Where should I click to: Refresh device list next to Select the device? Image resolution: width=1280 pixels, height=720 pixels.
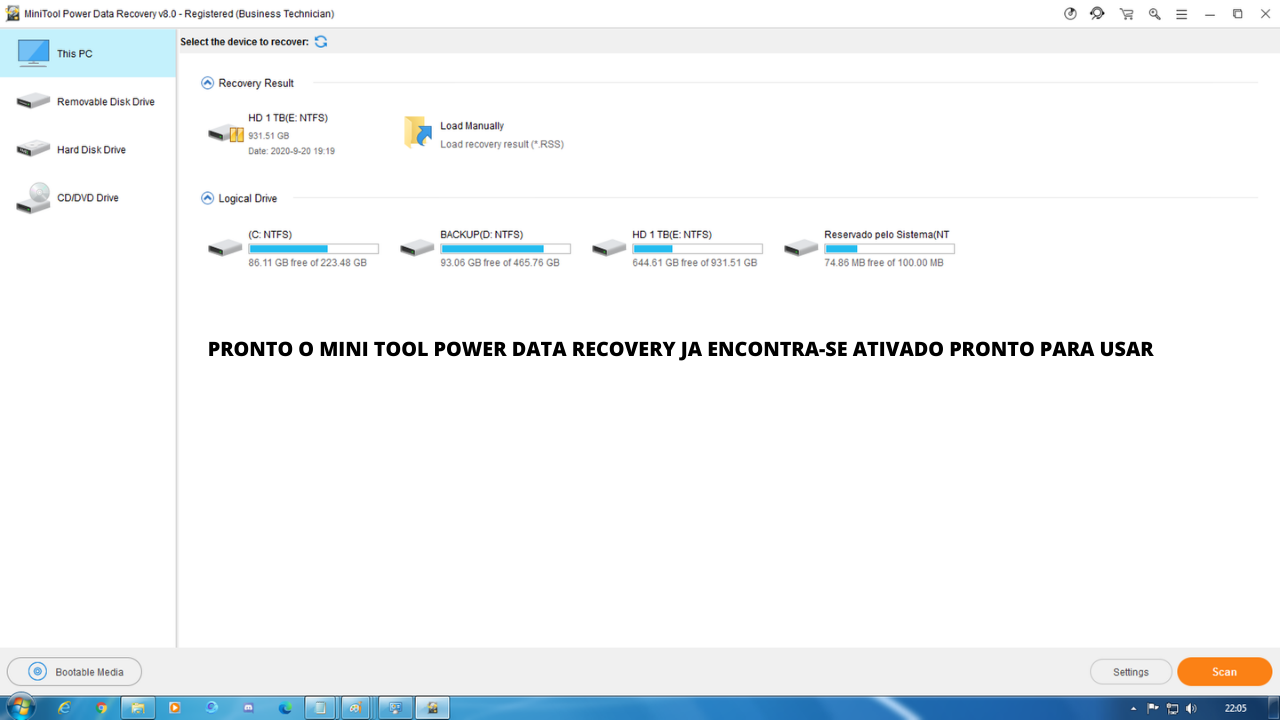pos(321,42)
